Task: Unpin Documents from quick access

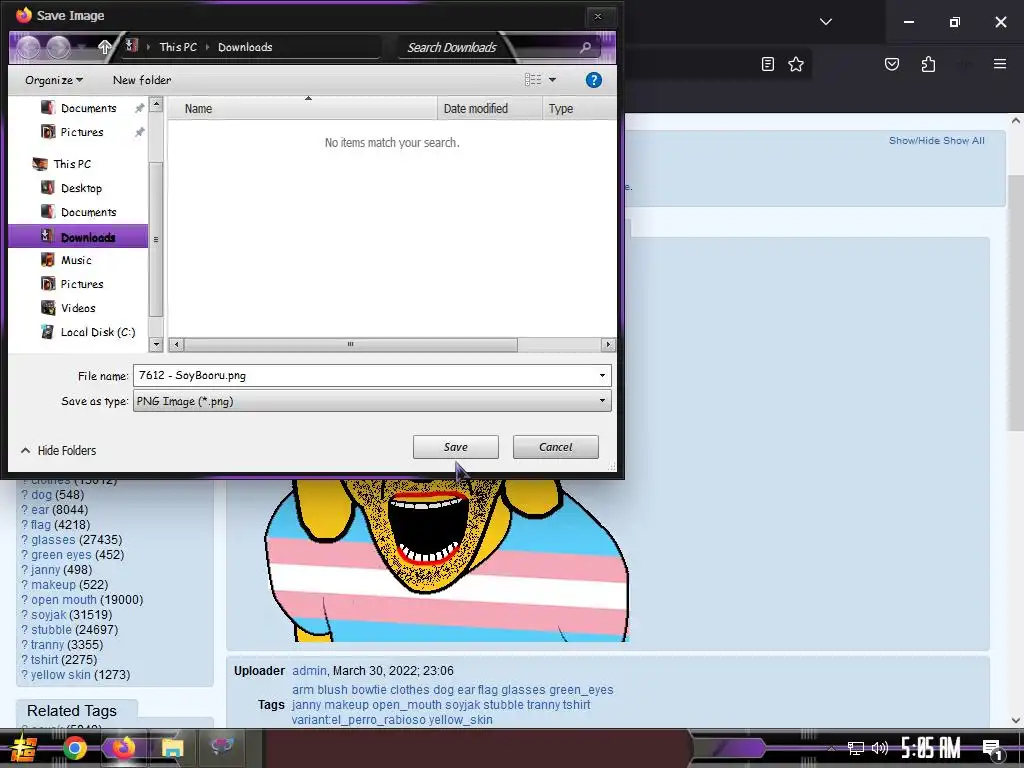Action: point(139,108)
